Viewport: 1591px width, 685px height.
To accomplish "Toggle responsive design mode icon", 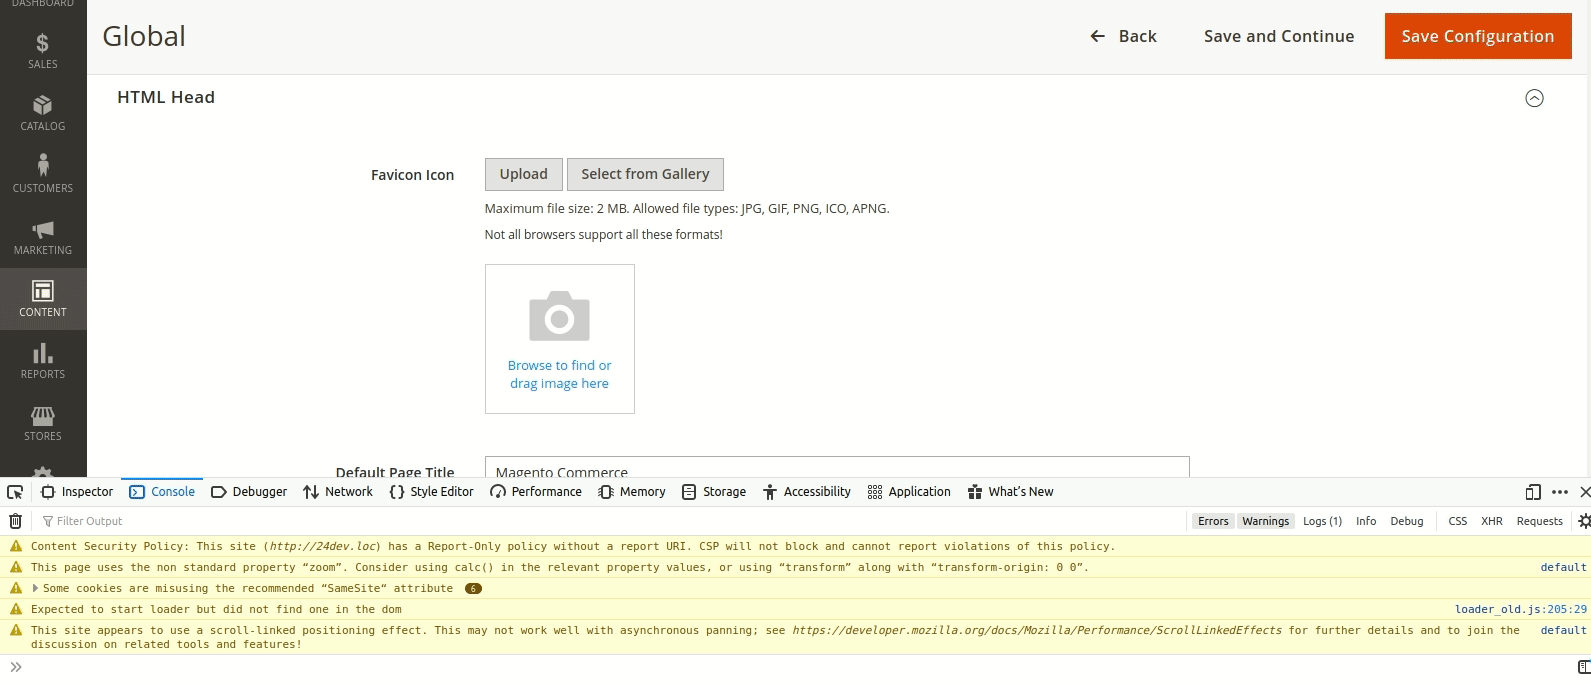I will [1533, 492].
